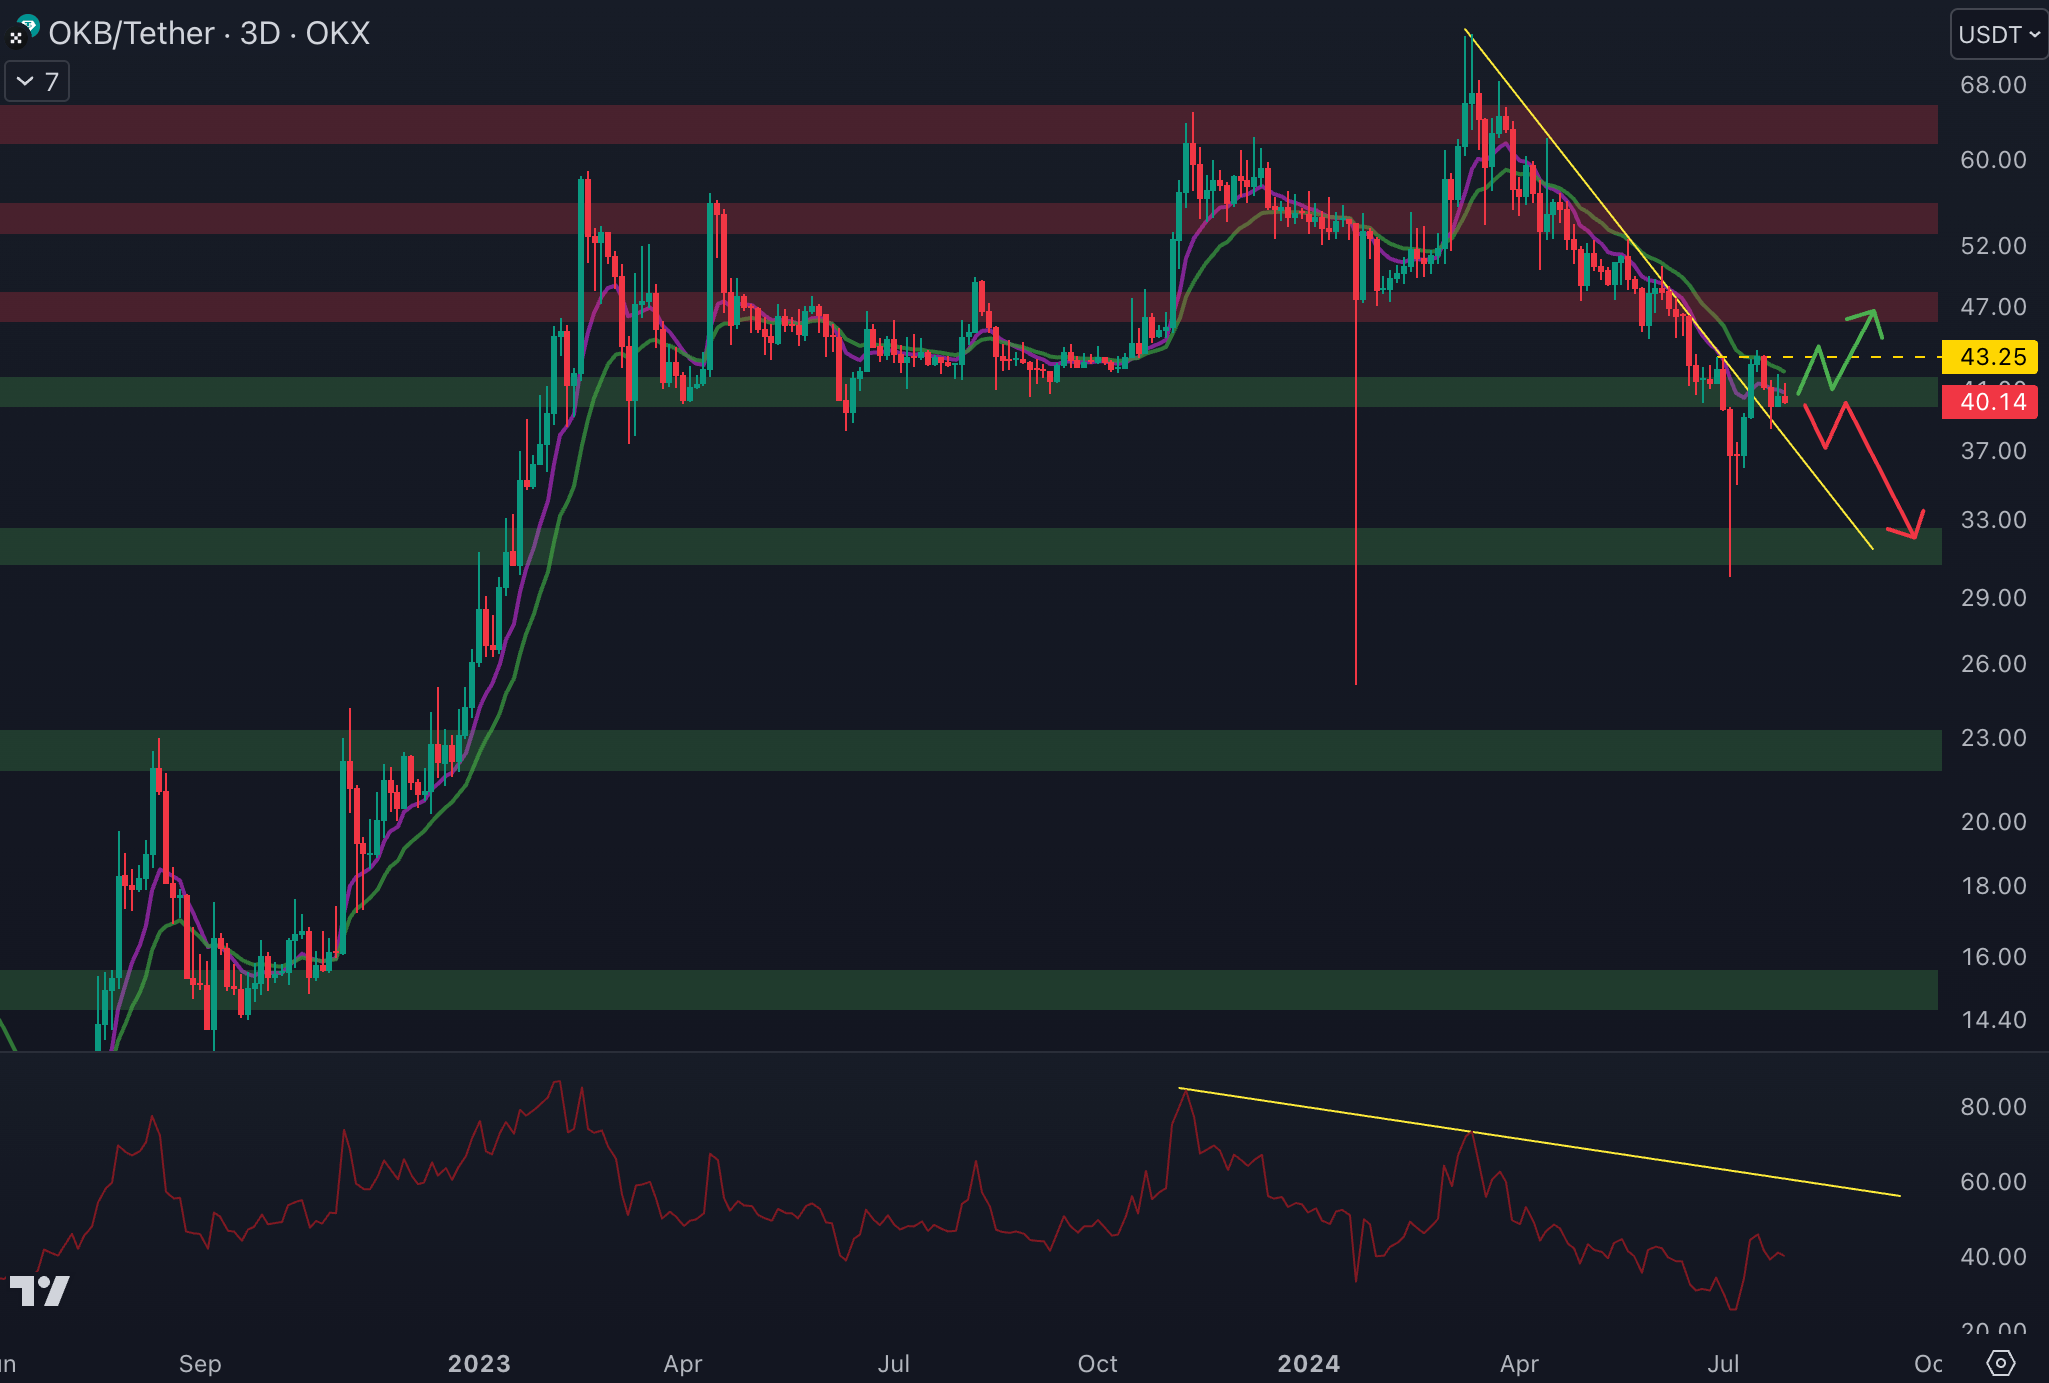
Task: Click the red 40.14 current price label
Action: (1990, 402)
